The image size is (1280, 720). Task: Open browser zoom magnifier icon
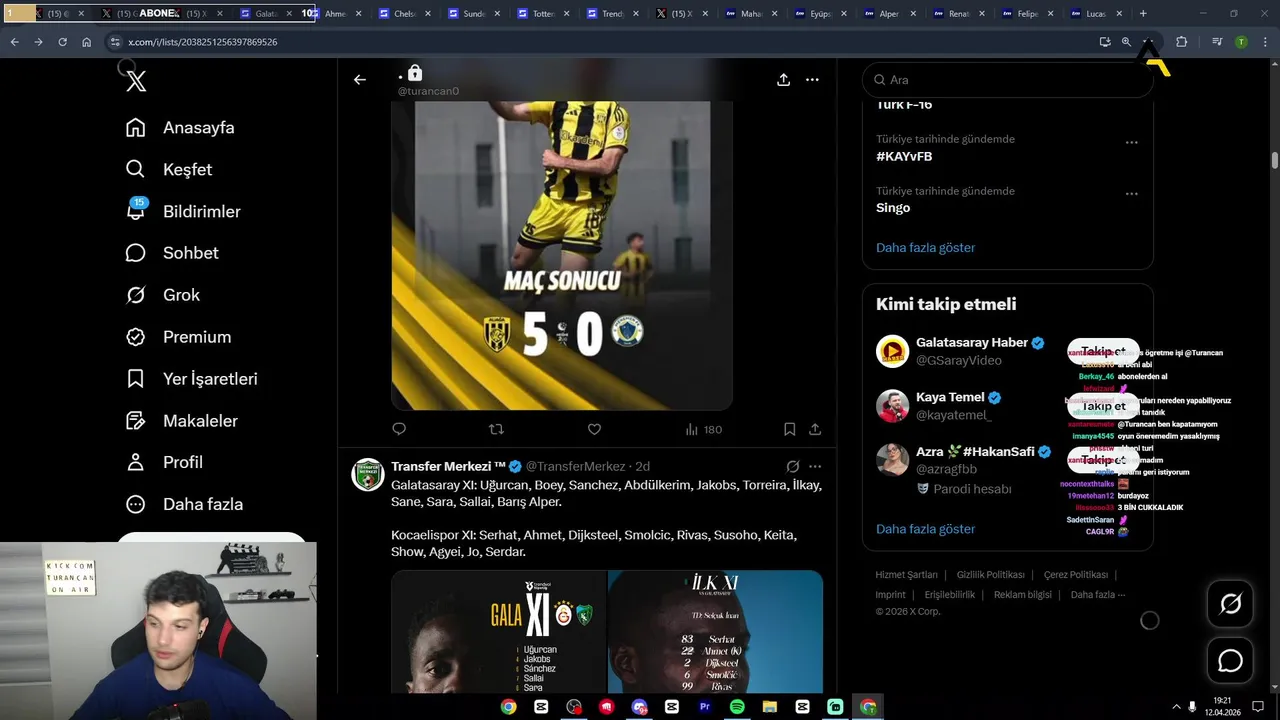pyautogui.click(x=1126, y=42)
